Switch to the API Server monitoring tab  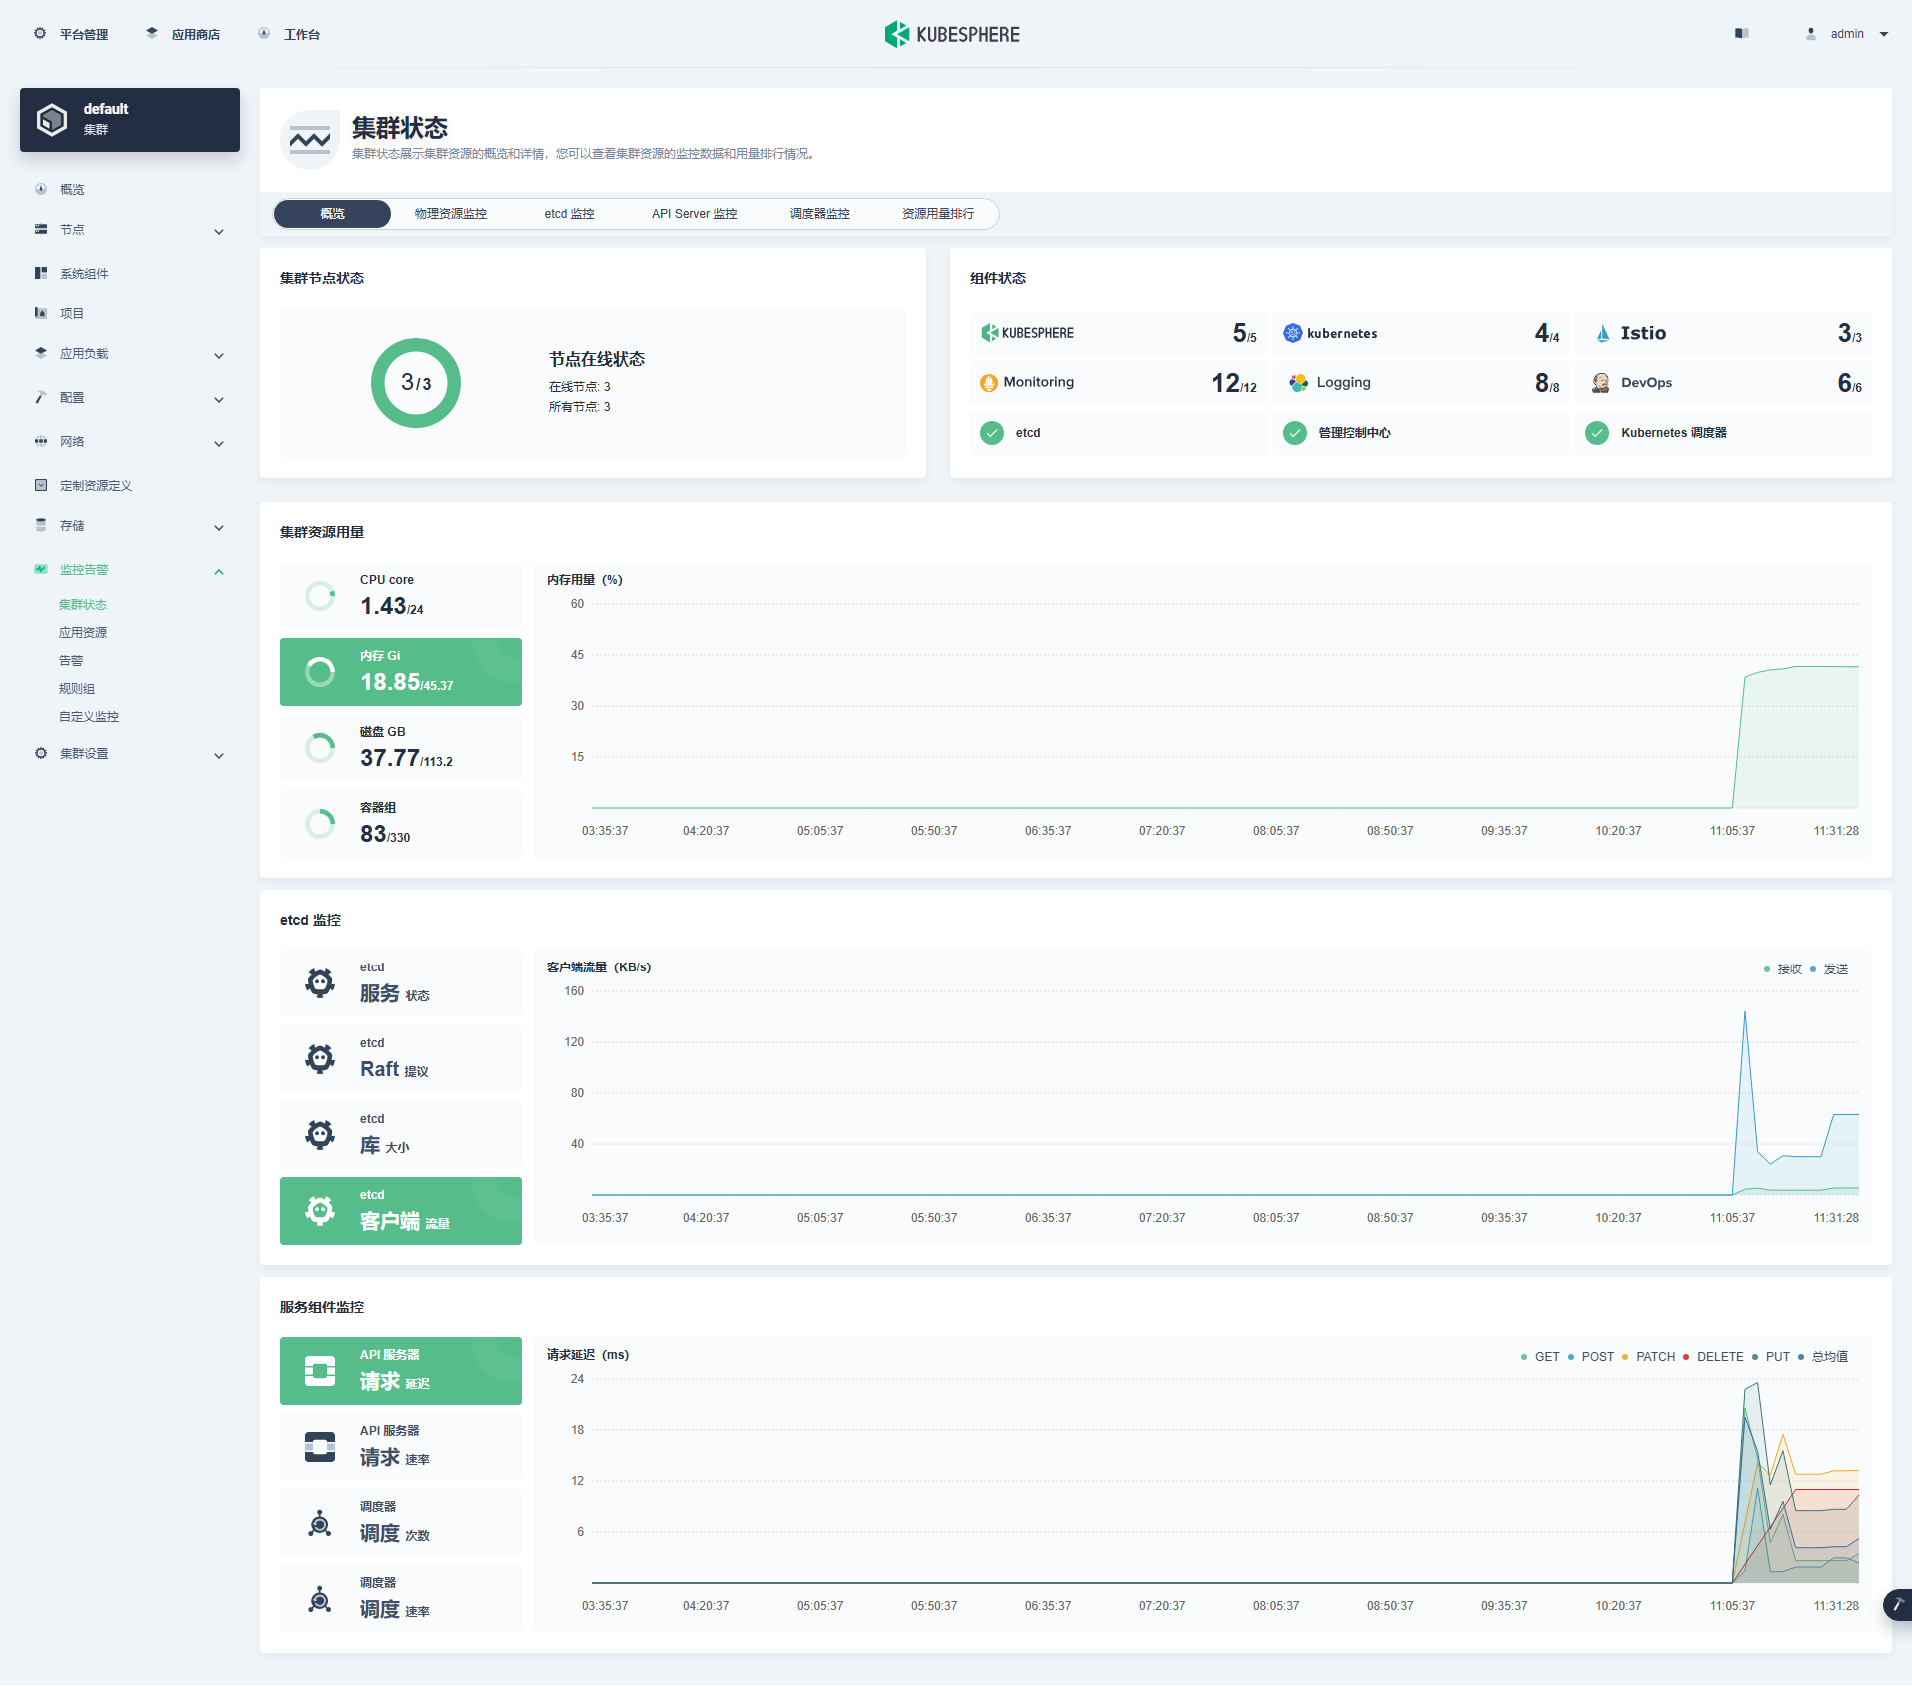694,214
